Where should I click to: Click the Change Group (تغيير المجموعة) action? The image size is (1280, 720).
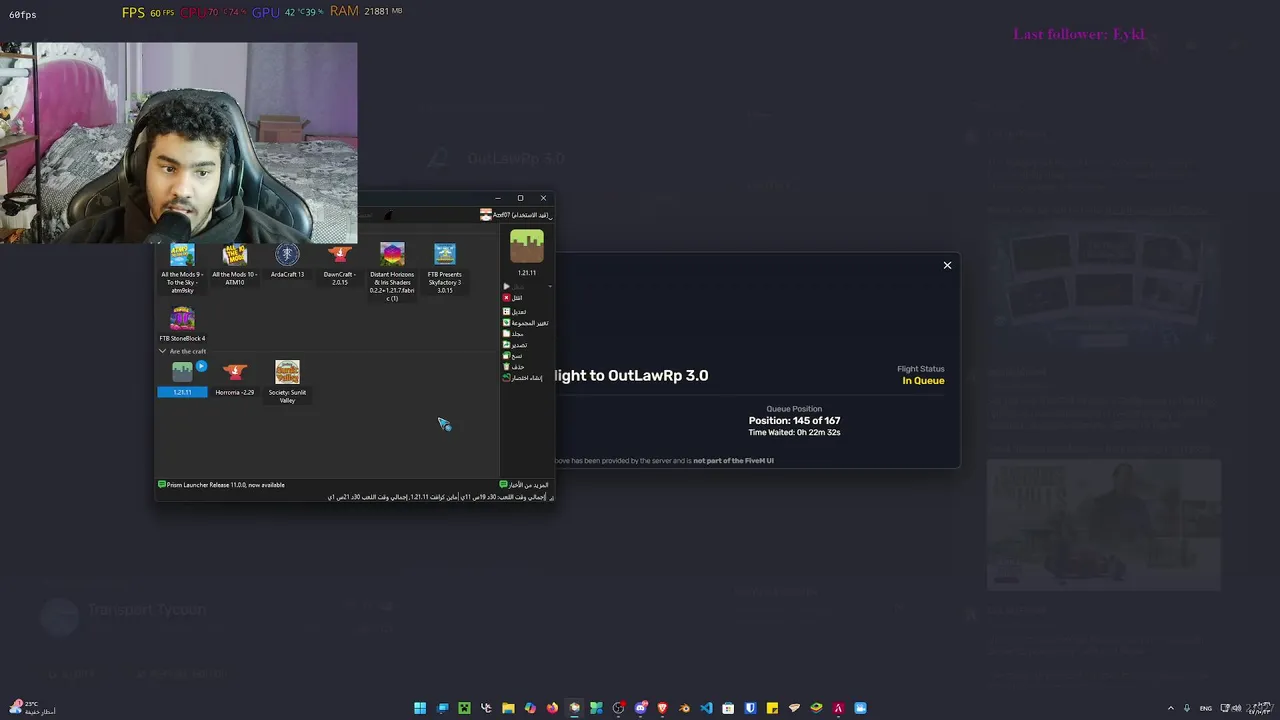pyautogui.click(x=525, y=323)
